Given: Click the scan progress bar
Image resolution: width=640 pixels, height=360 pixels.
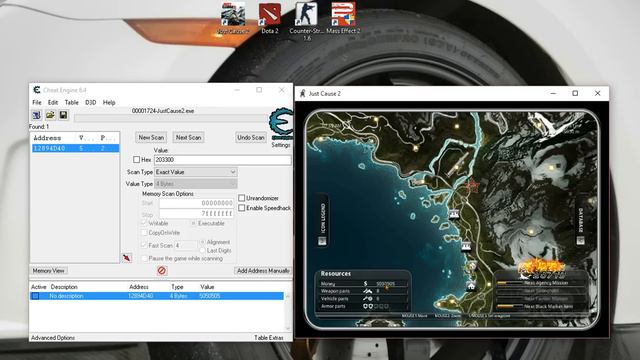Looking at the screenshot, I should (171, 118).
